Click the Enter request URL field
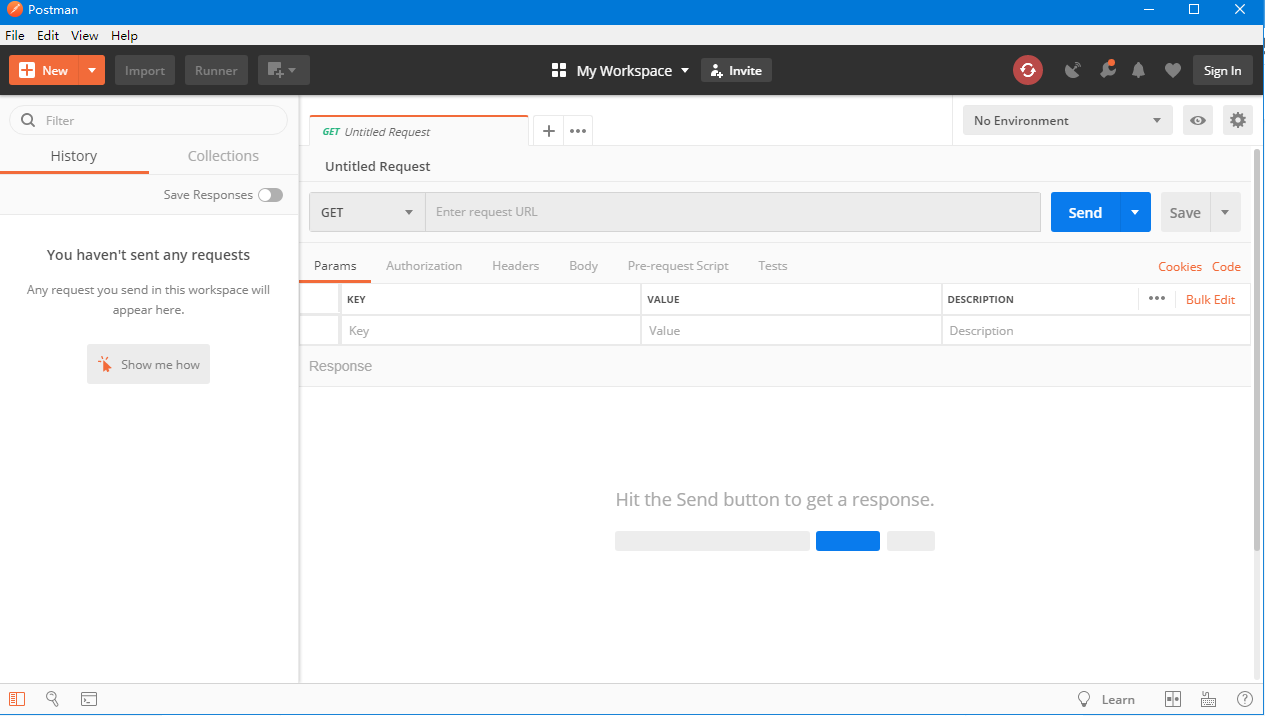The height and width of the screenshot is (716, 1265). [733, 212]
